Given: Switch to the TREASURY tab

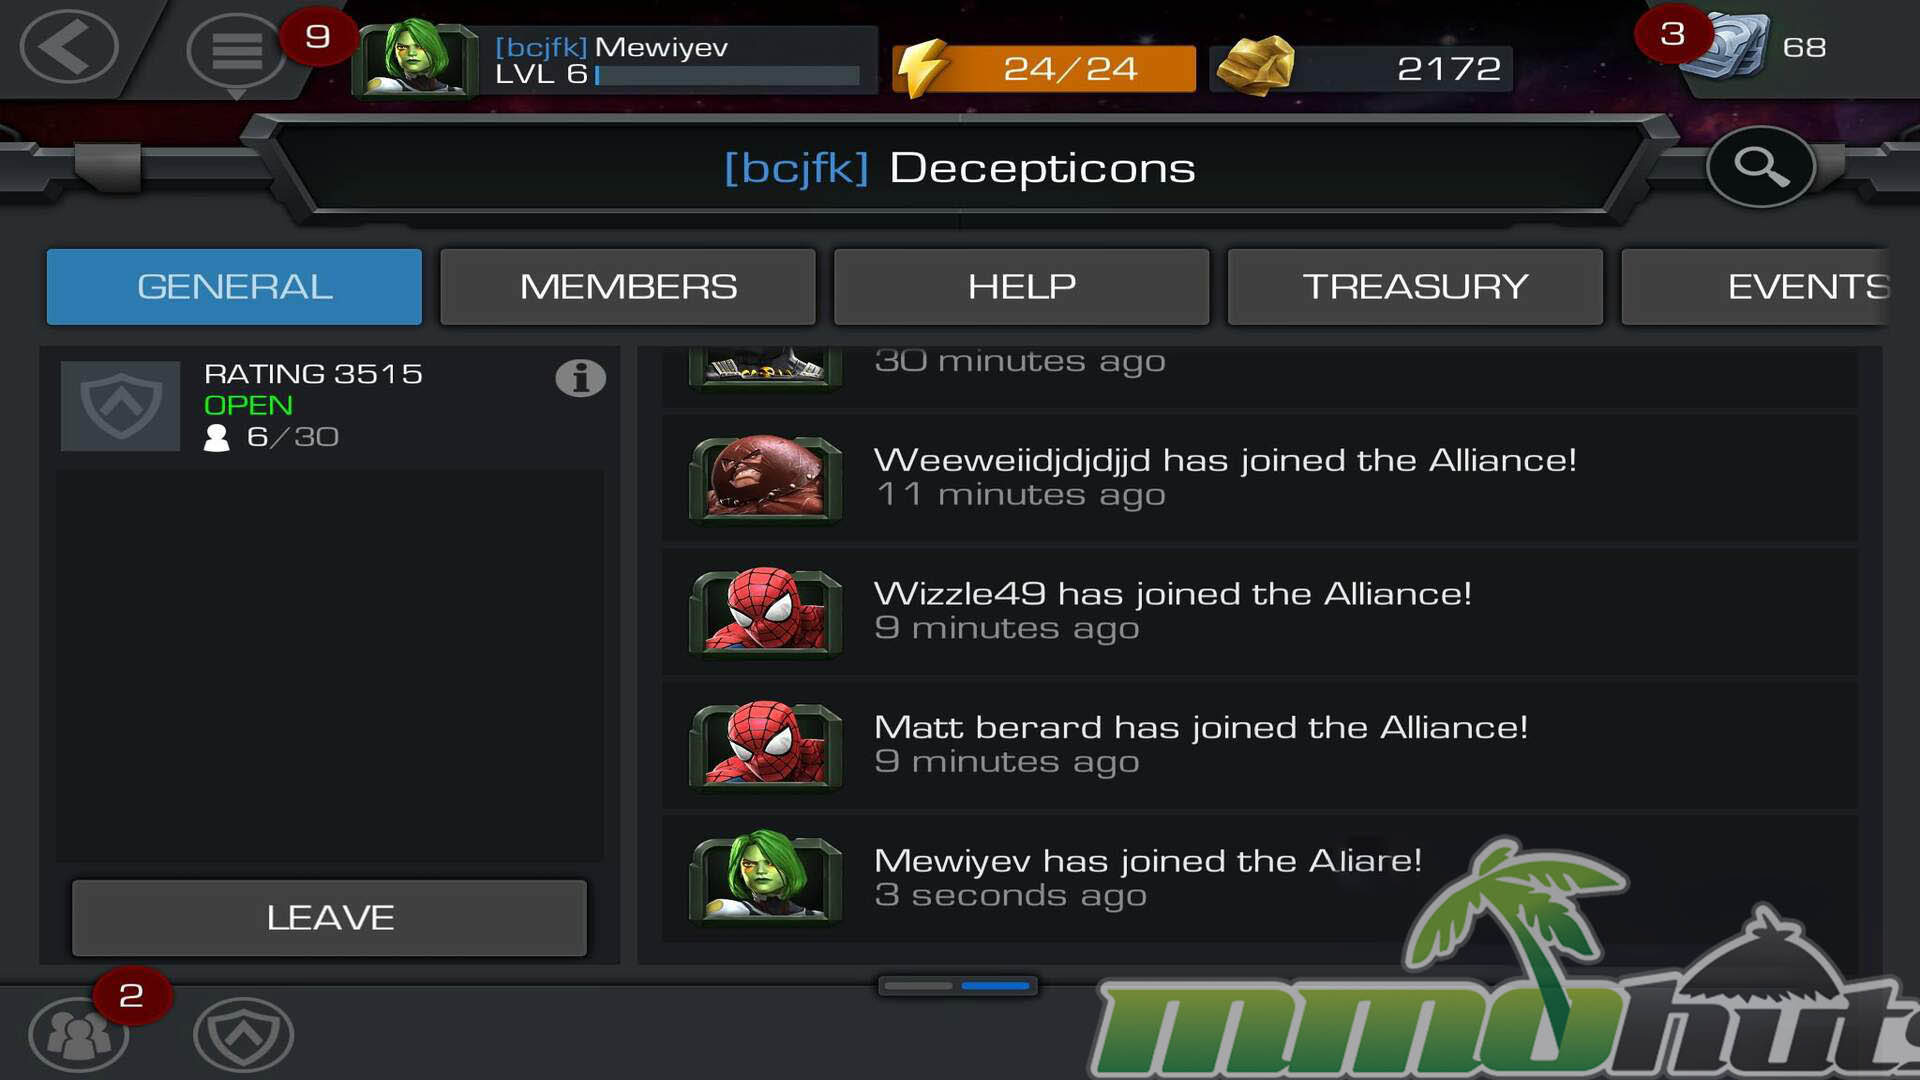Looking at the screenshot, I should (1415, 287).
